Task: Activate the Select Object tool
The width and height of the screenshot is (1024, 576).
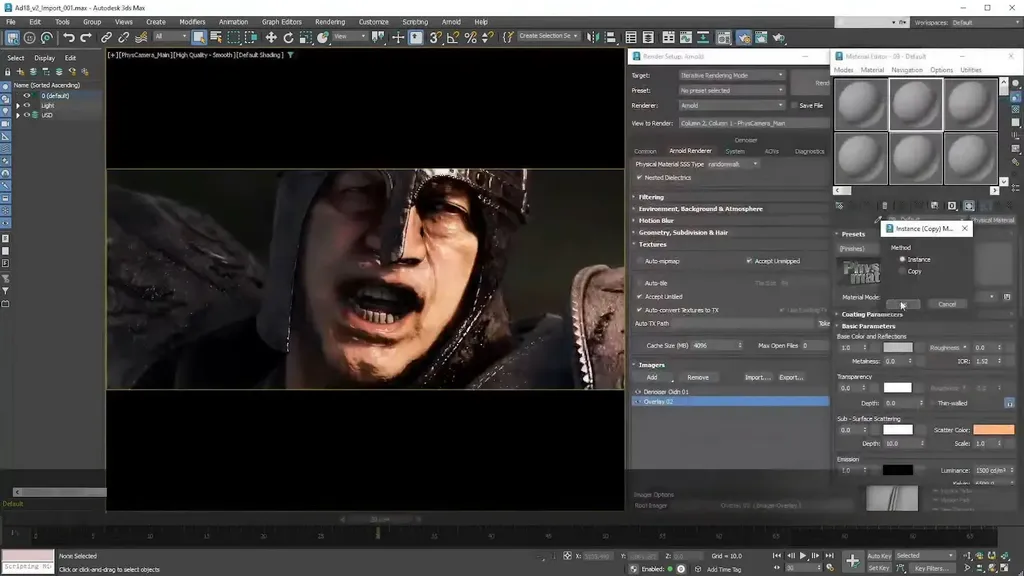Action: pos(199,38)
